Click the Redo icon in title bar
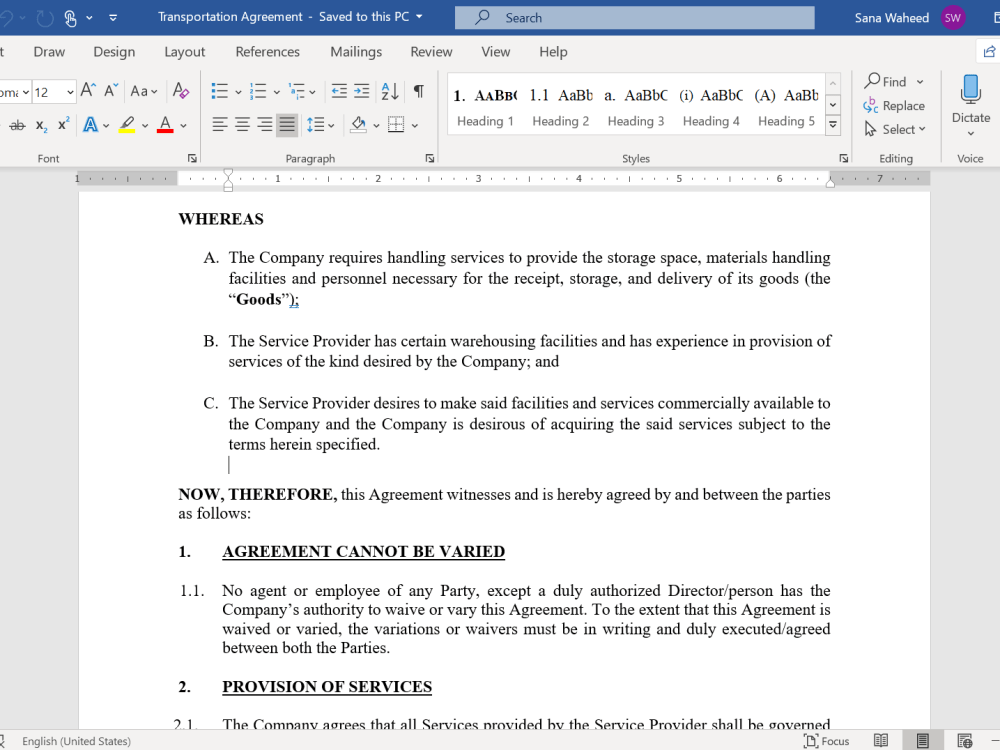Image resolution: width=1000 pixels, height=750 pixels. 45,18
